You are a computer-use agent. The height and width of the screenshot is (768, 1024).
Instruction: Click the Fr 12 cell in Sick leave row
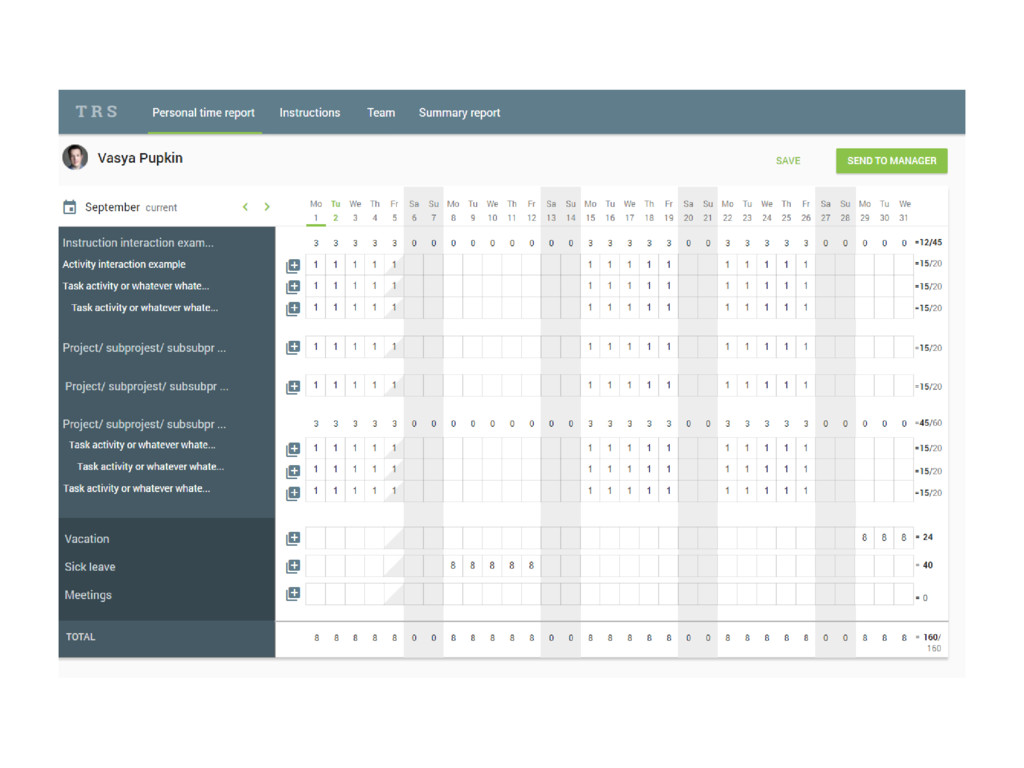531,566
